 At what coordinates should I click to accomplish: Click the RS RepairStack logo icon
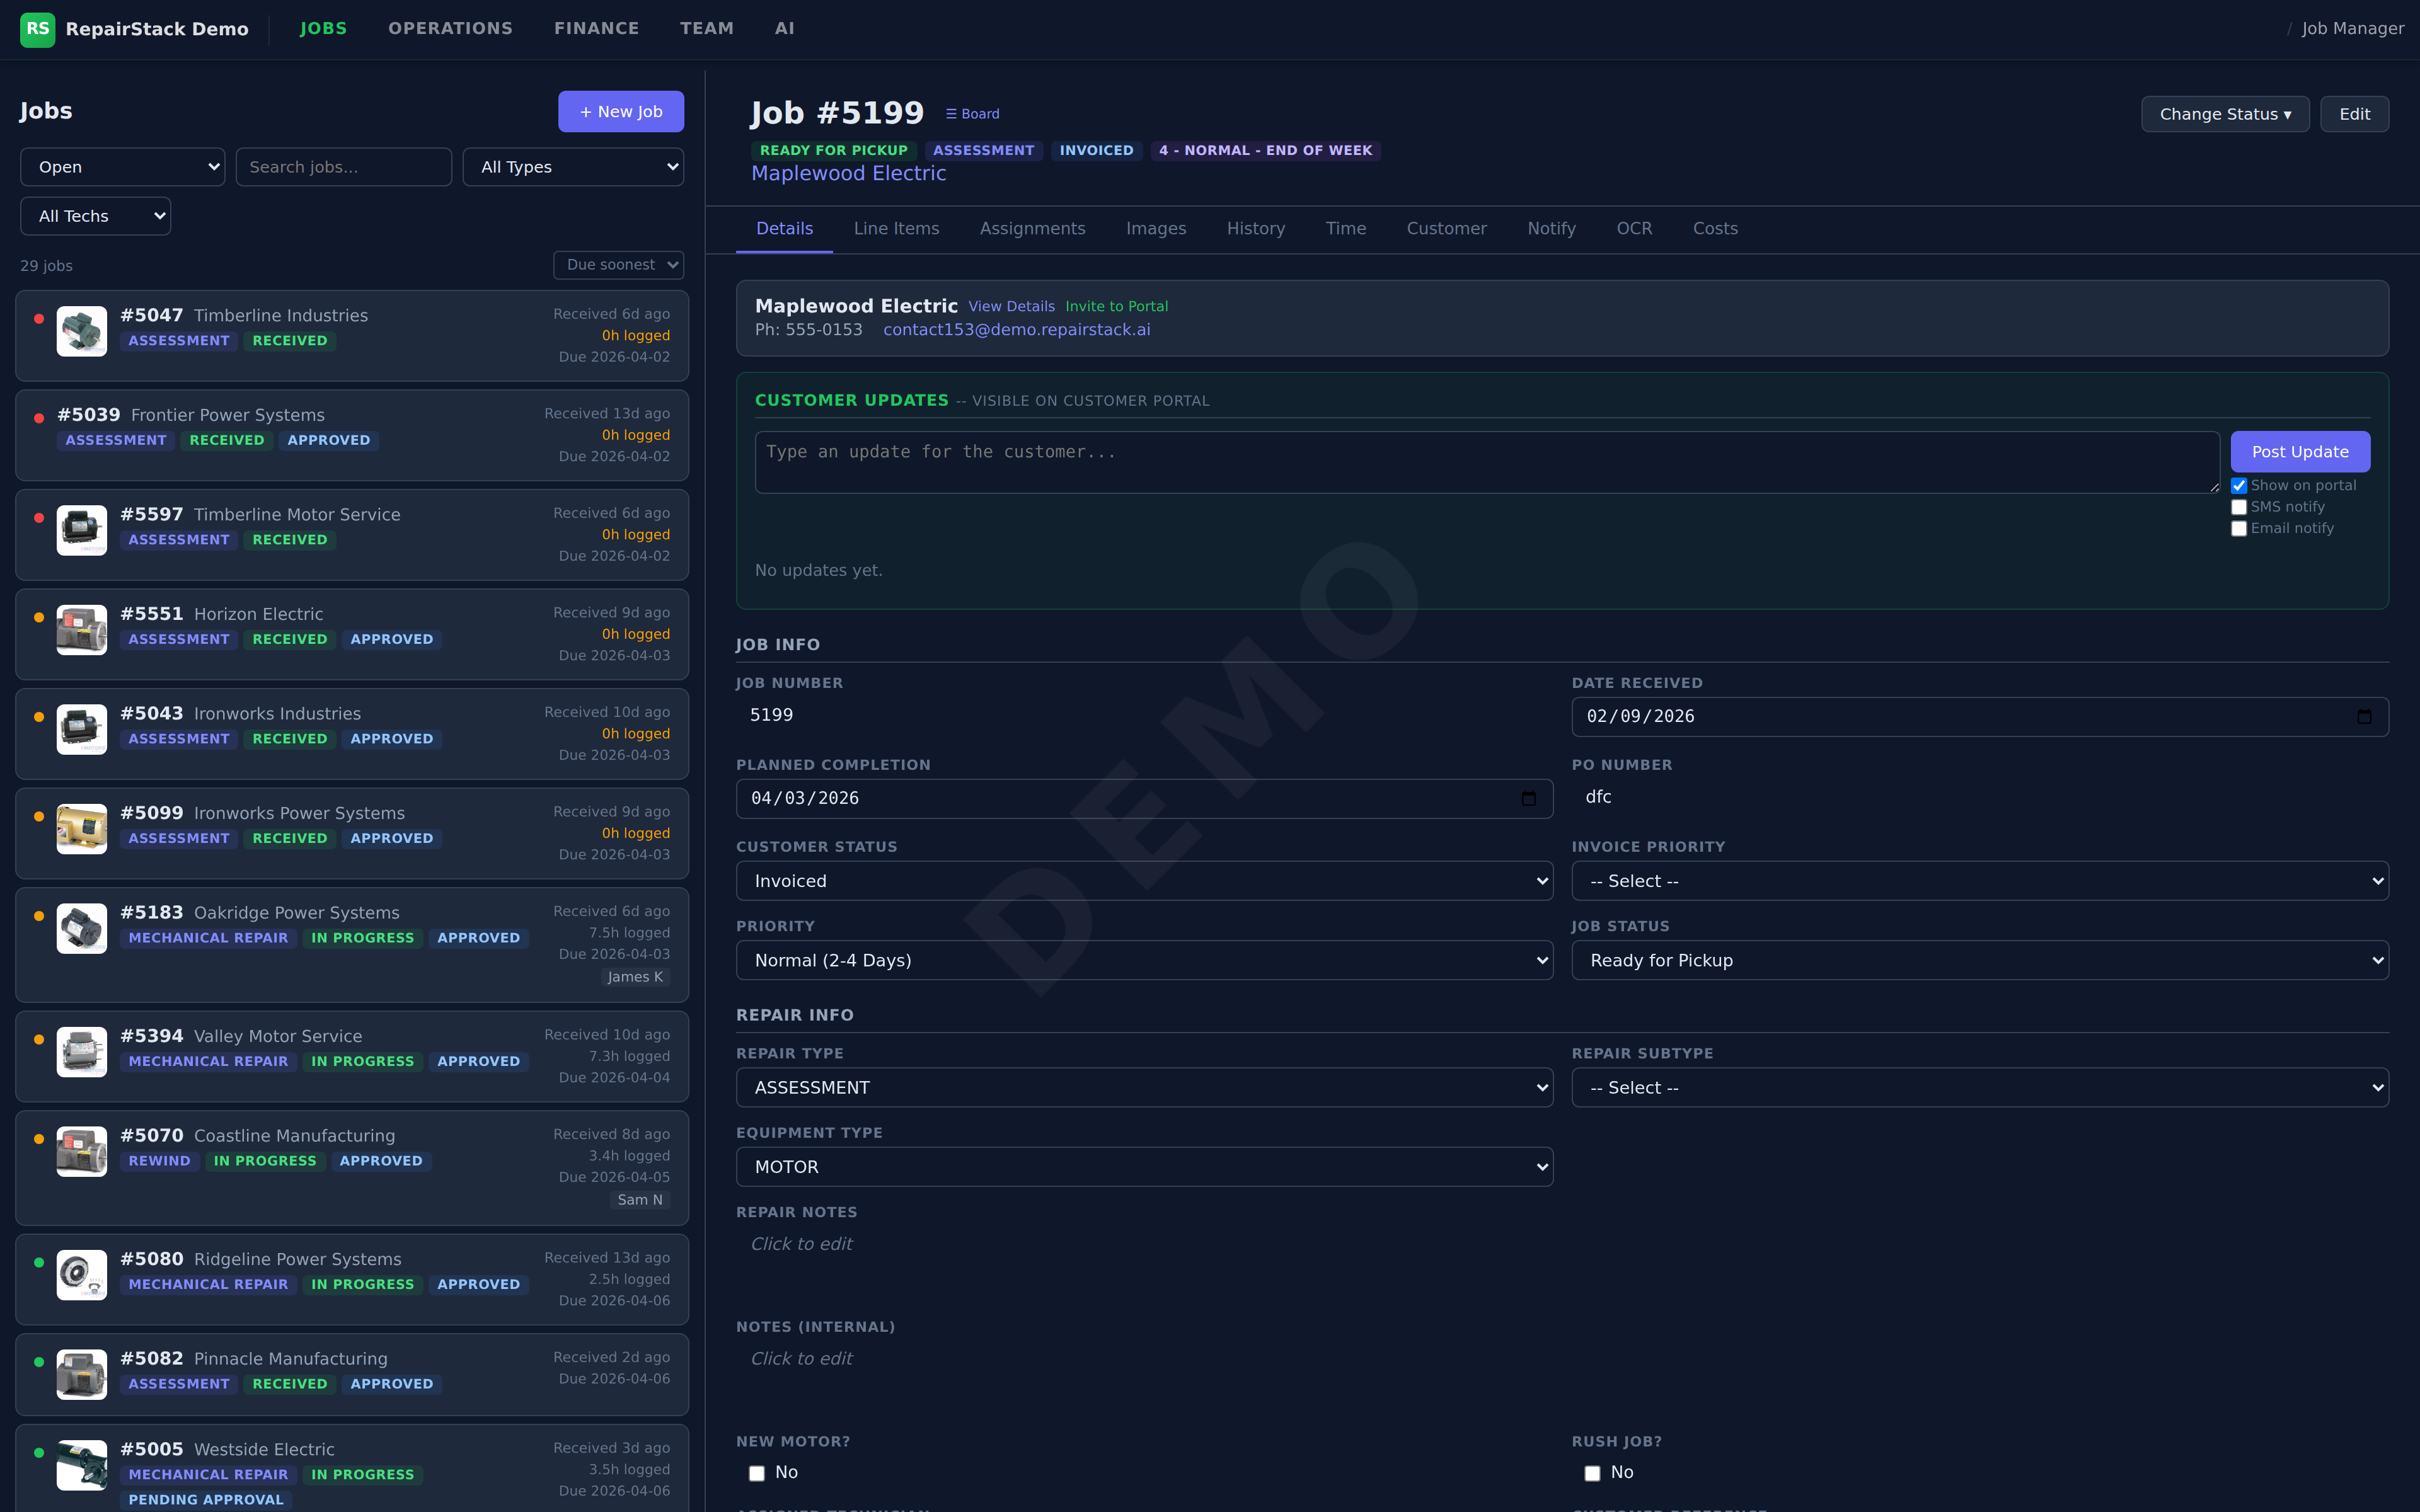pyautogui.click(x=37, y=29)
